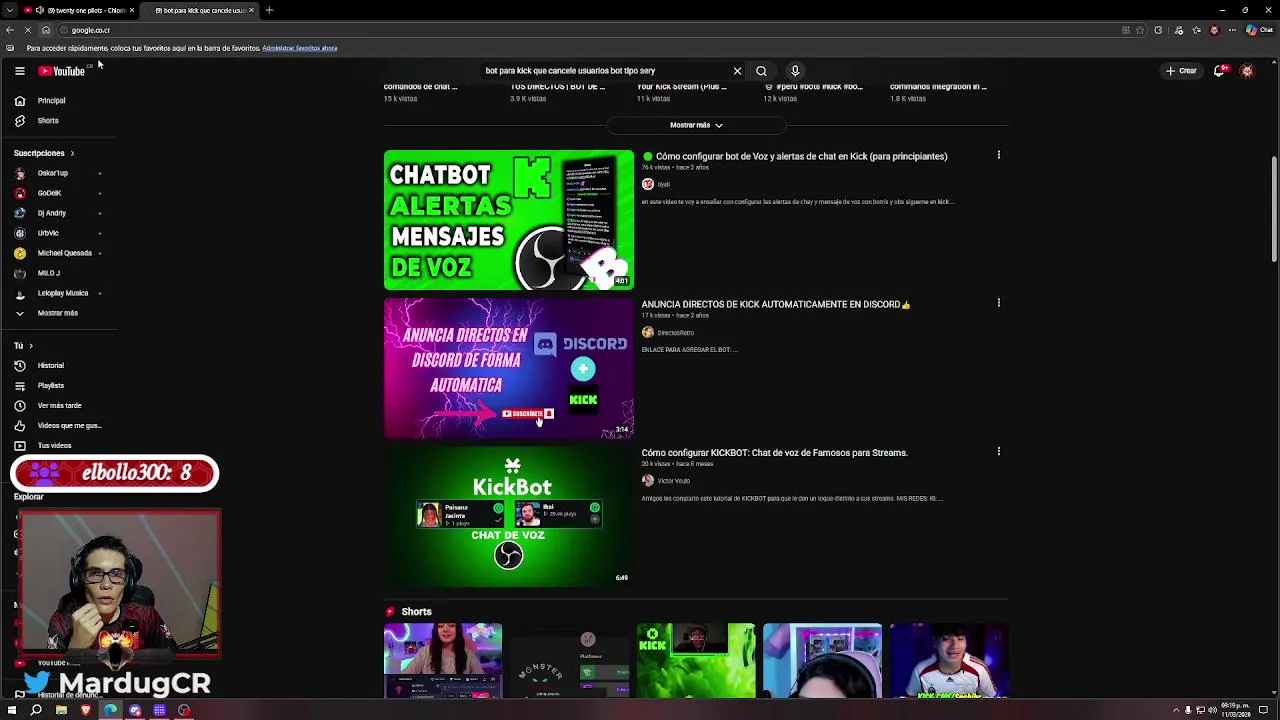
Task: Open options menu for KICKBOT video
Action: [x=998, y=451]
